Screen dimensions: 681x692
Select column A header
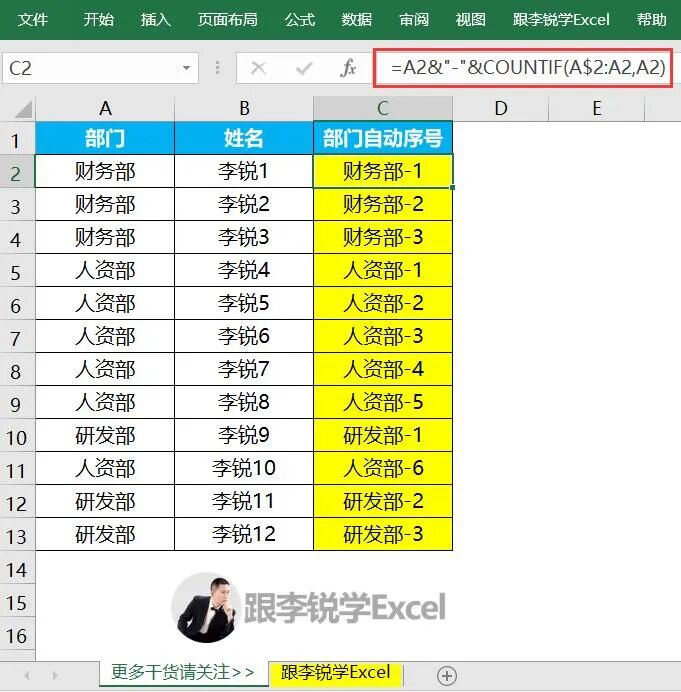coord(105,108)
